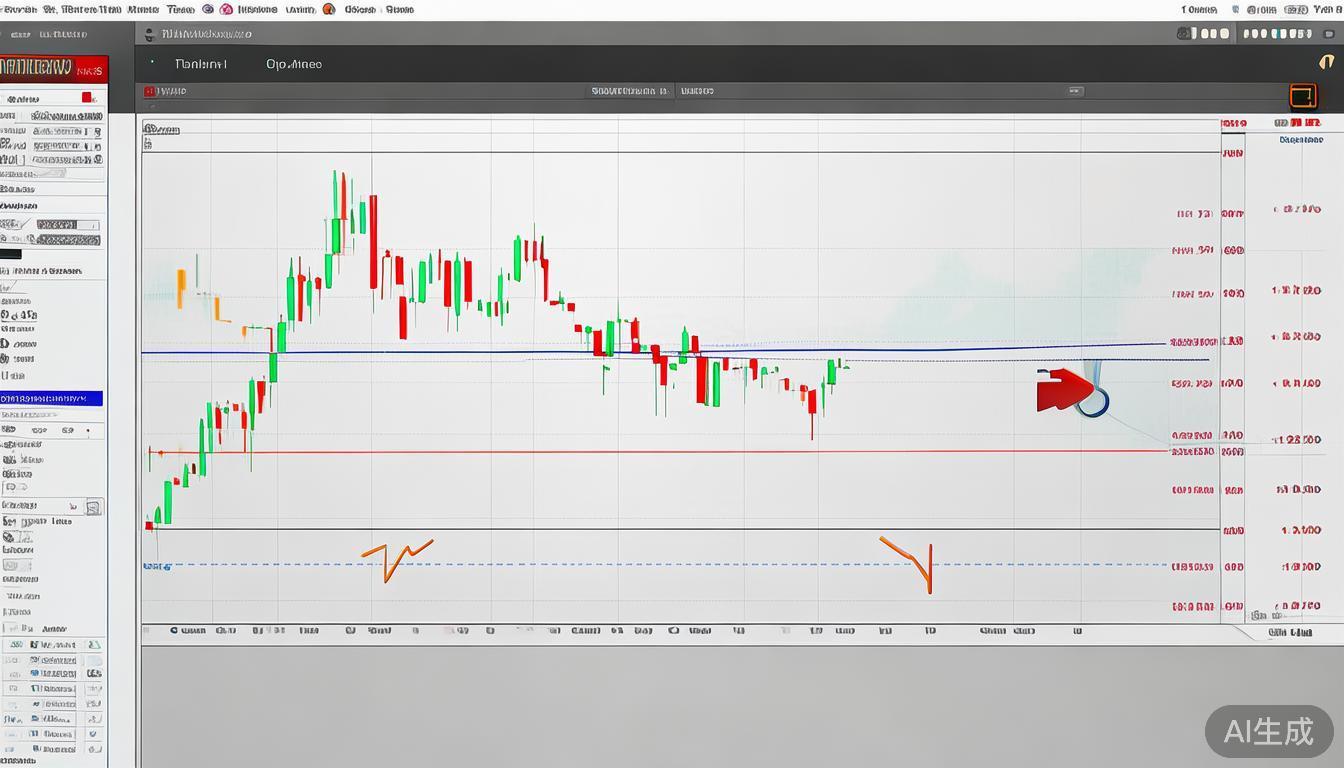Click the pink round icon in the top menu bar
Image resolution: width=1344 pixels, height=768 pixels.
[226, 9]
